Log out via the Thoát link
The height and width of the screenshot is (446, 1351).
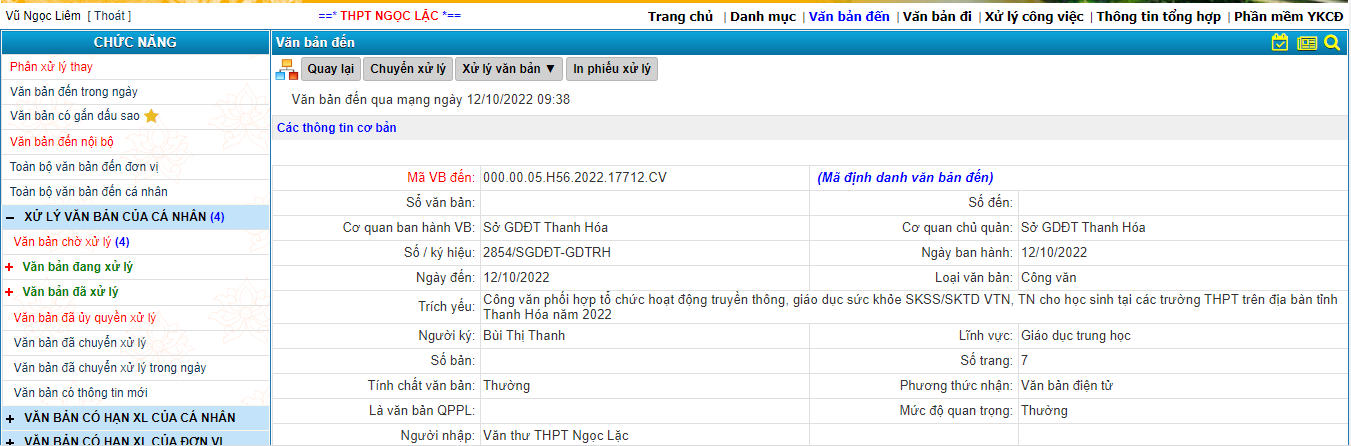click(x=109, y=16)
